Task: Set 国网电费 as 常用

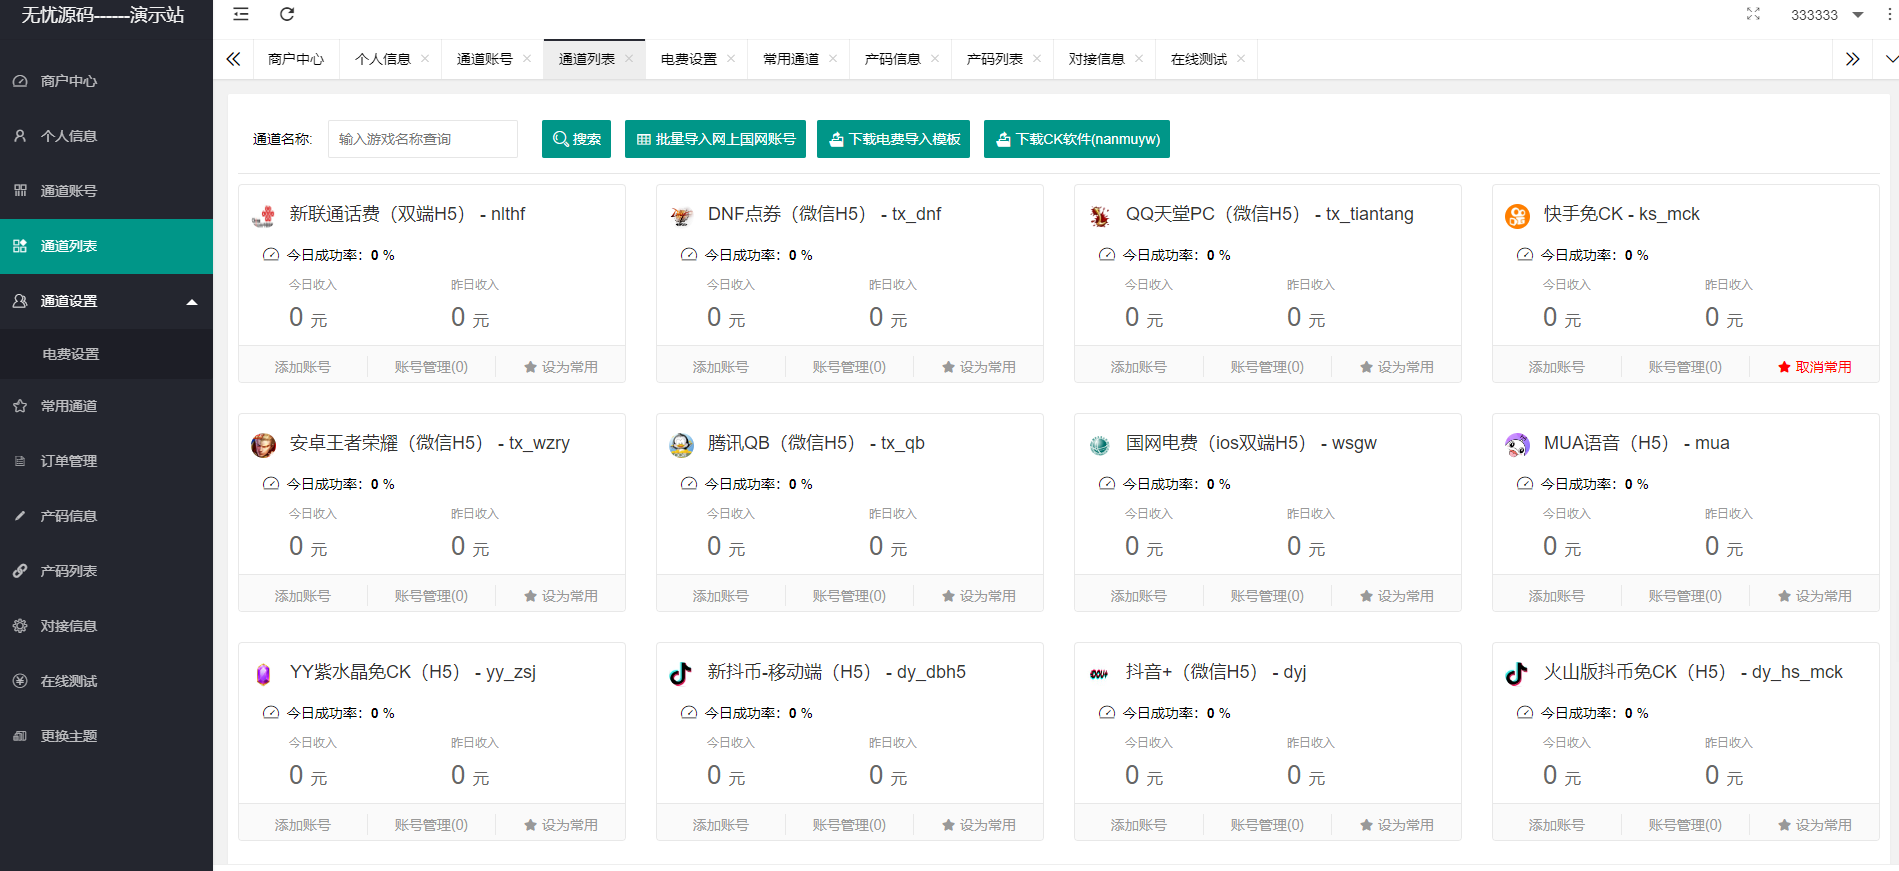Action: coord(1397,596)
